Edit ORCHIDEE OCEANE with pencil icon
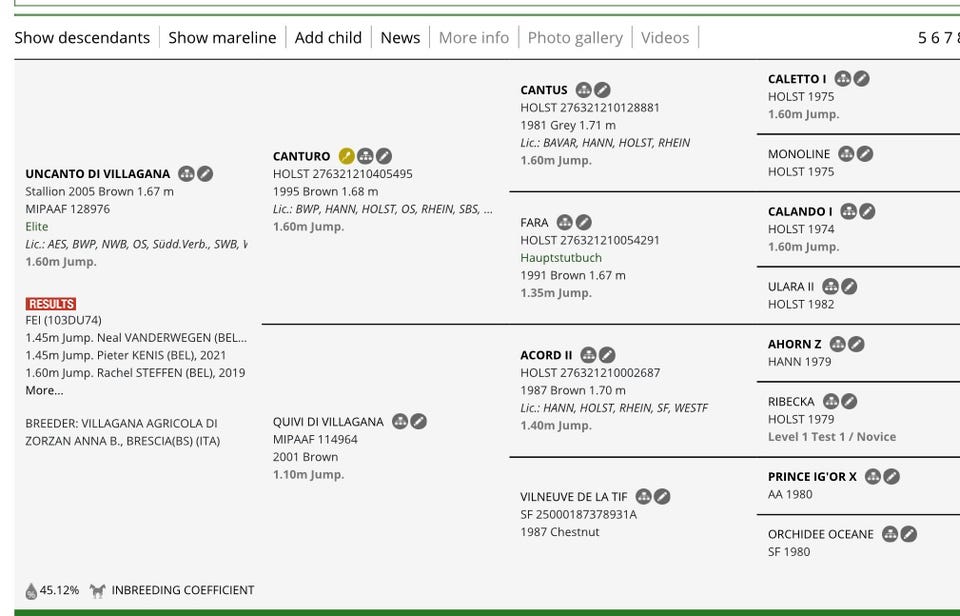The image size is (960, 616). [x=909, y=534]
